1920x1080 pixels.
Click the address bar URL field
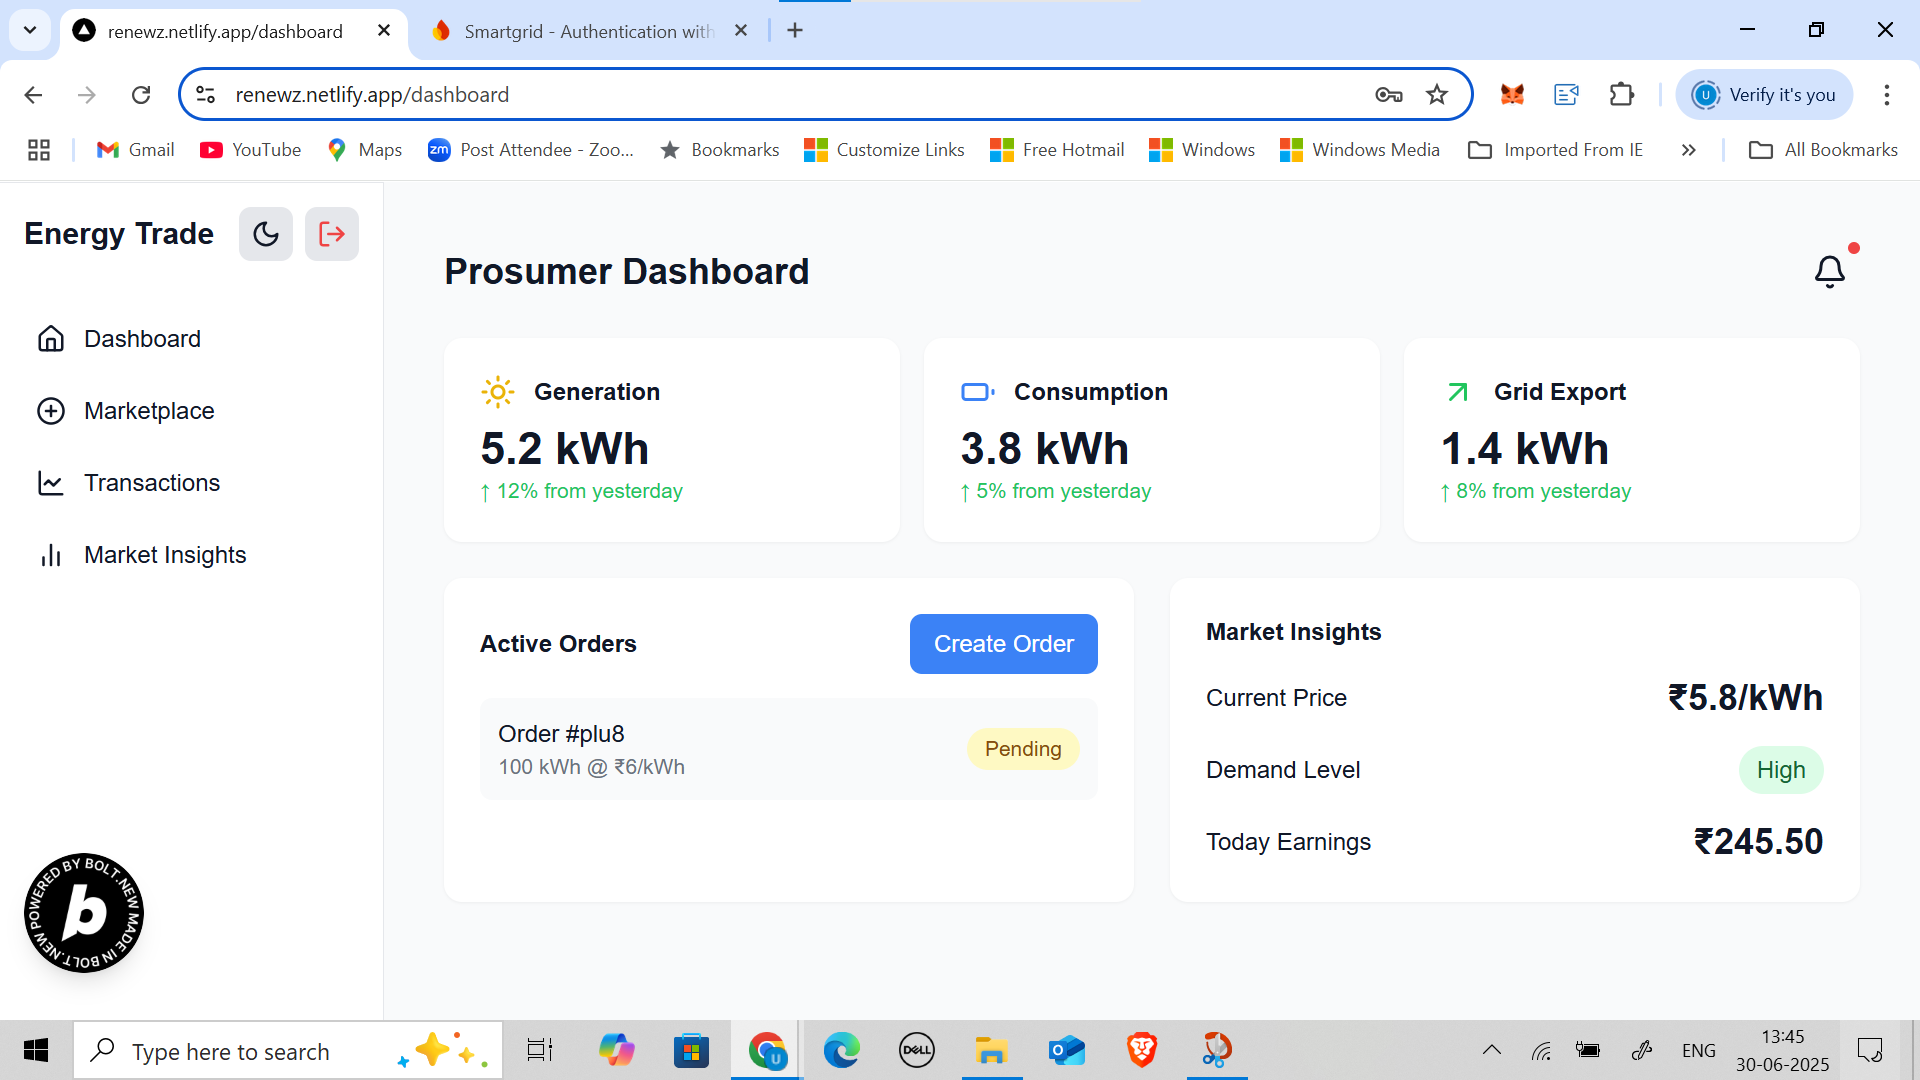[780, 95]
